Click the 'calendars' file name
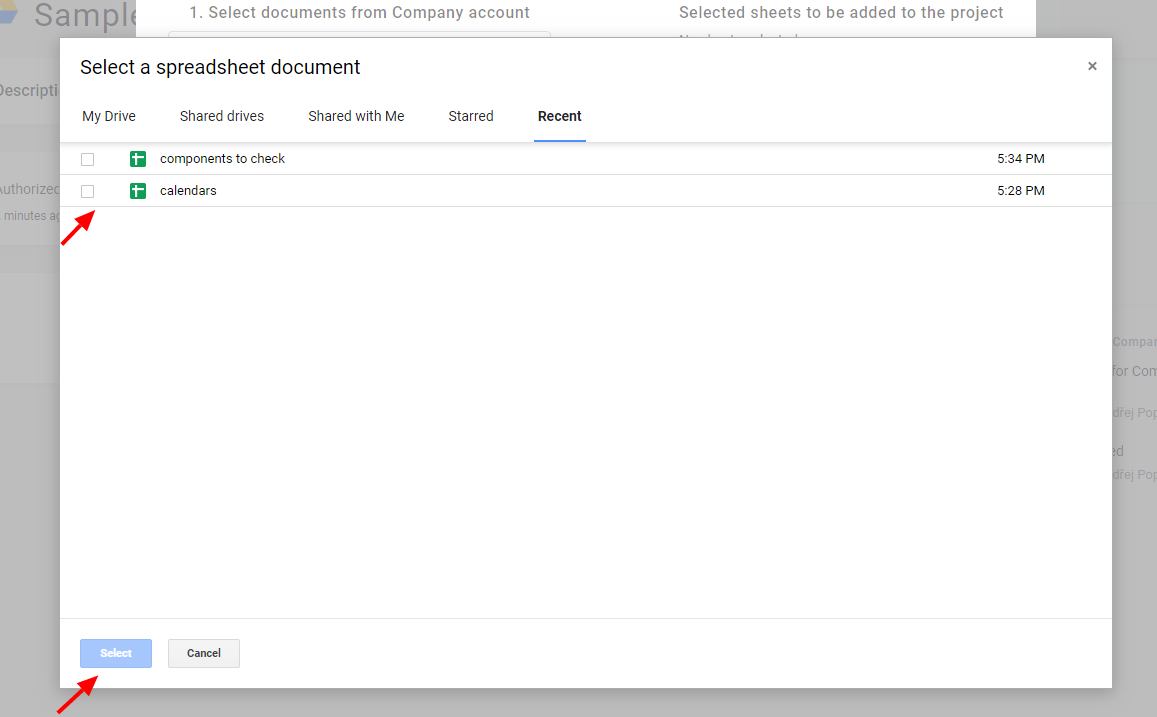Screen dimensions: 1157x717 pos(188,190)
